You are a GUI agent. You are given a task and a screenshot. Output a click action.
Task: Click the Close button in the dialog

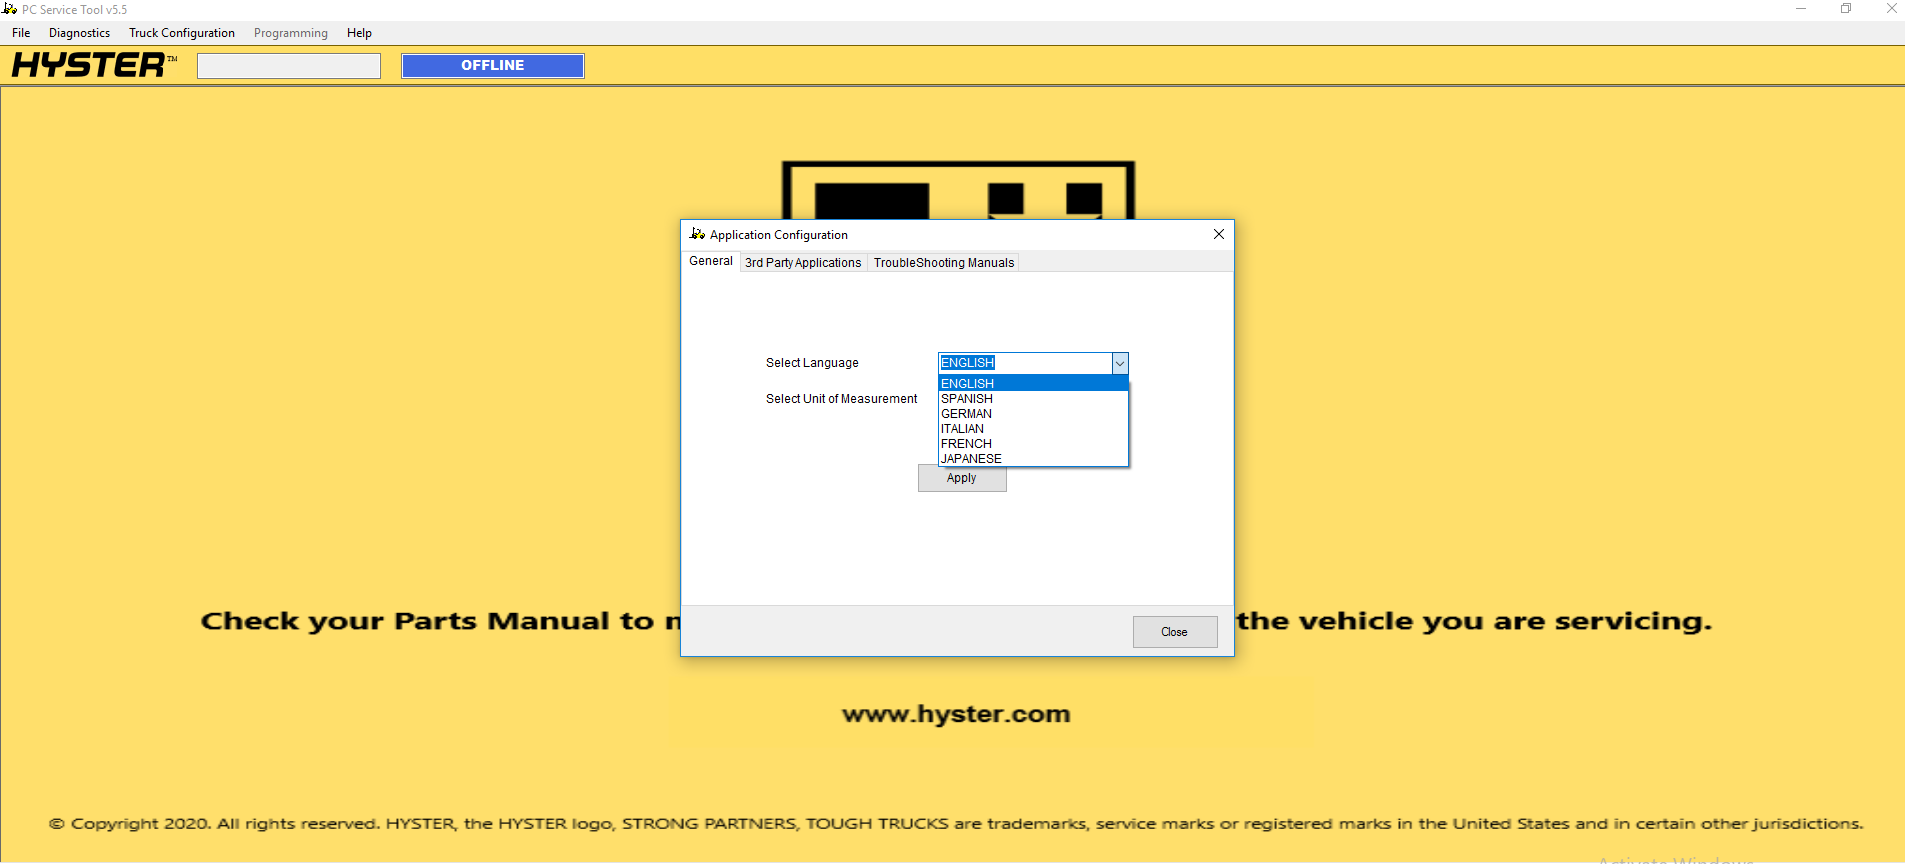point(1175,632)
